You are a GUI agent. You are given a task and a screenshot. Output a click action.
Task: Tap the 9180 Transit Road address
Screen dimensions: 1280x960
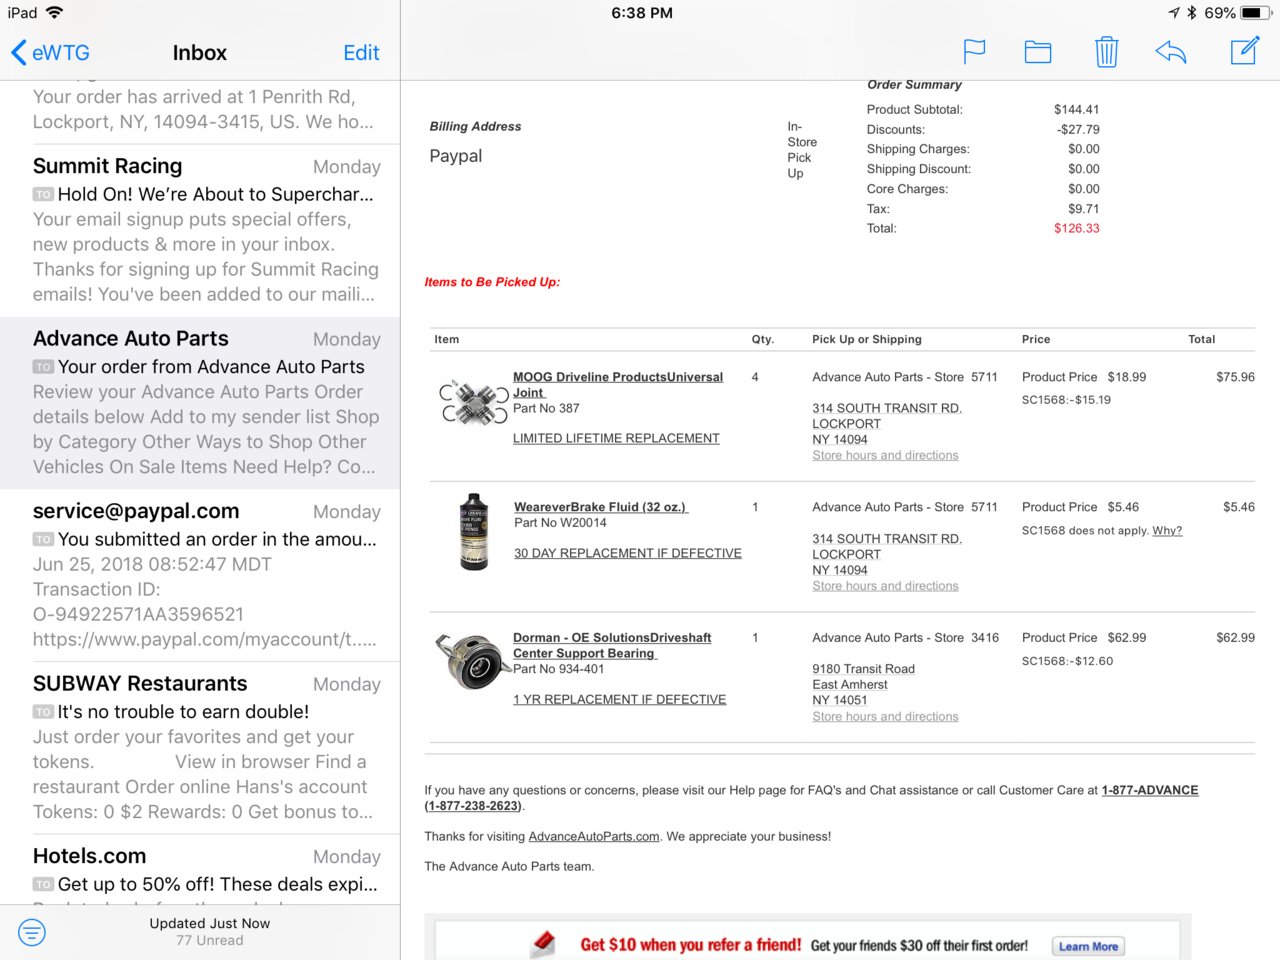[863, 685]
